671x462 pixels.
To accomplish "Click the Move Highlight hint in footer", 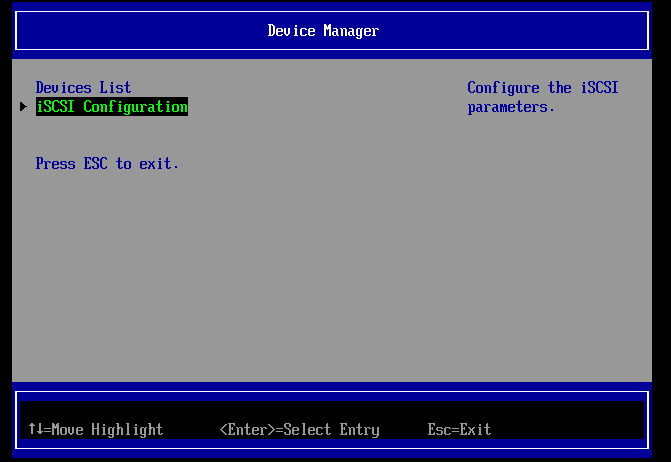I will click(x=95, y=429).
